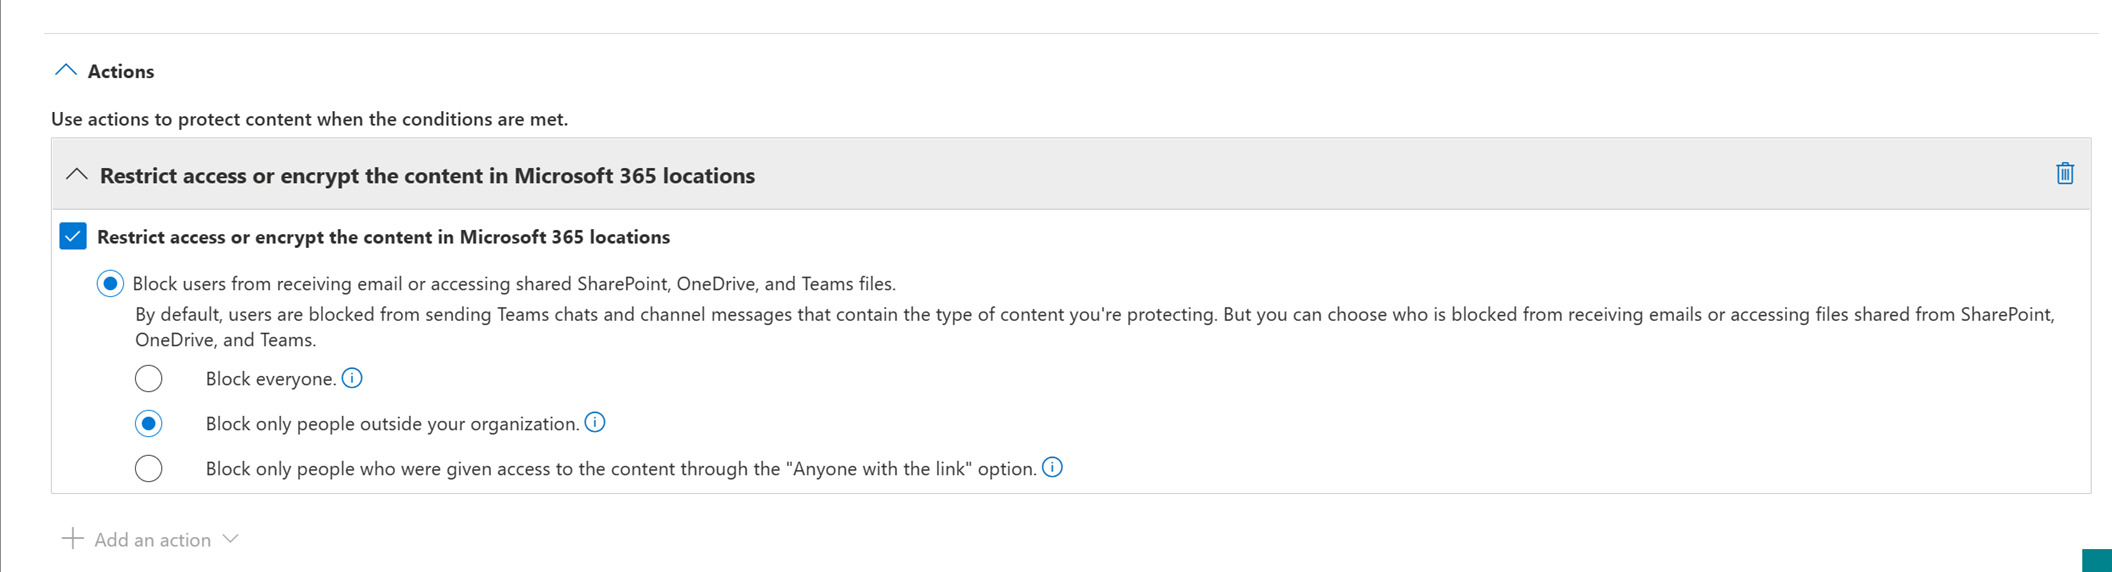
Task: Select Block users from receiving email radio button
Action: tap(110, 284)
